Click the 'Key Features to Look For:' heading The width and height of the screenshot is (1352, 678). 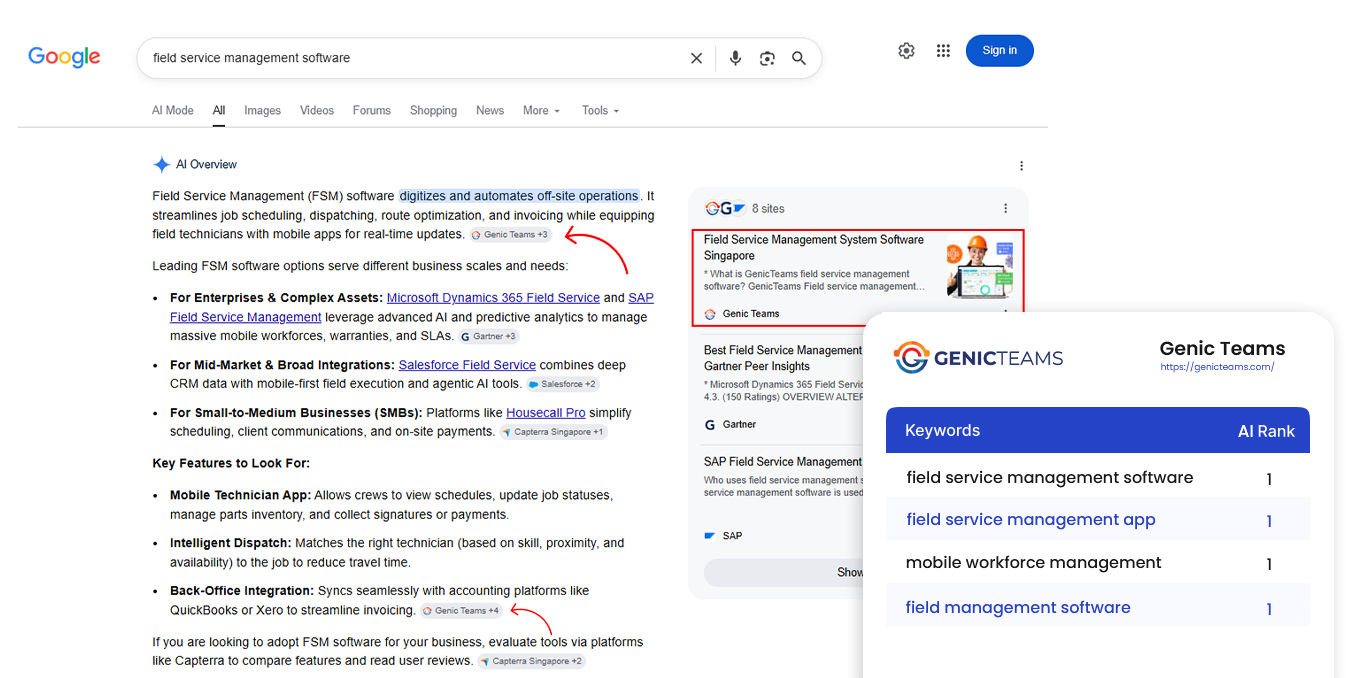[x=231, y=464]
